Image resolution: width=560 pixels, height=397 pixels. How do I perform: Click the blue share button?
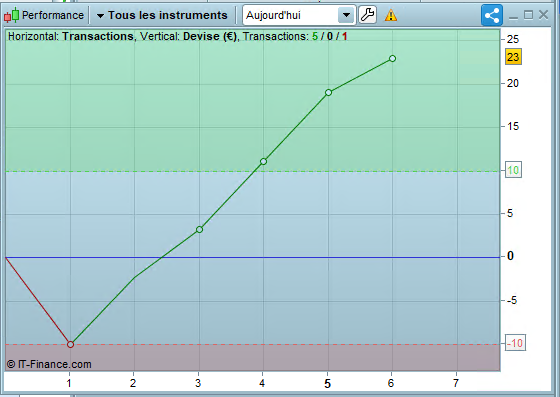[492, 15]
